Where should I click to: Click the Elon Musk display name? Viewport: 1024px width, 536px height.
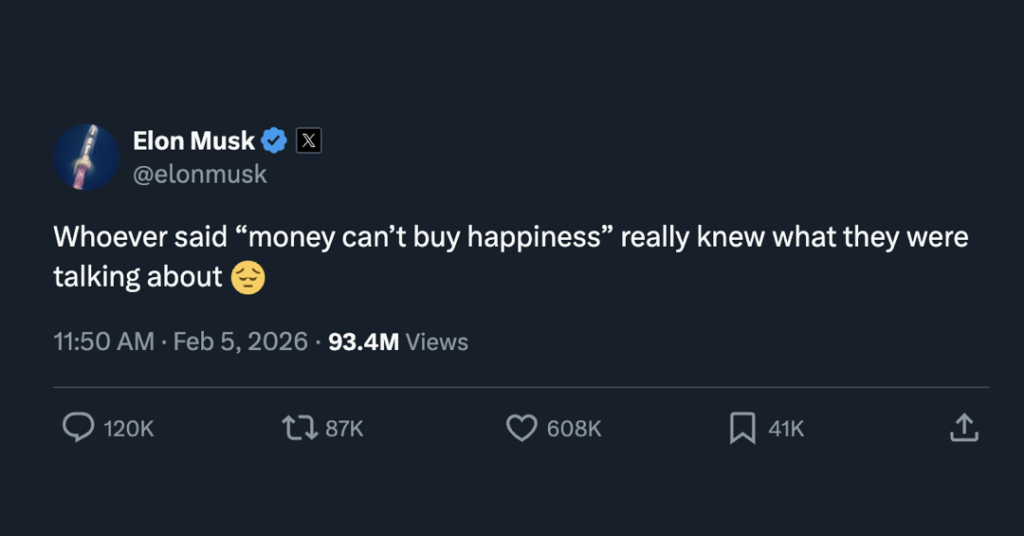coord(194,141)
